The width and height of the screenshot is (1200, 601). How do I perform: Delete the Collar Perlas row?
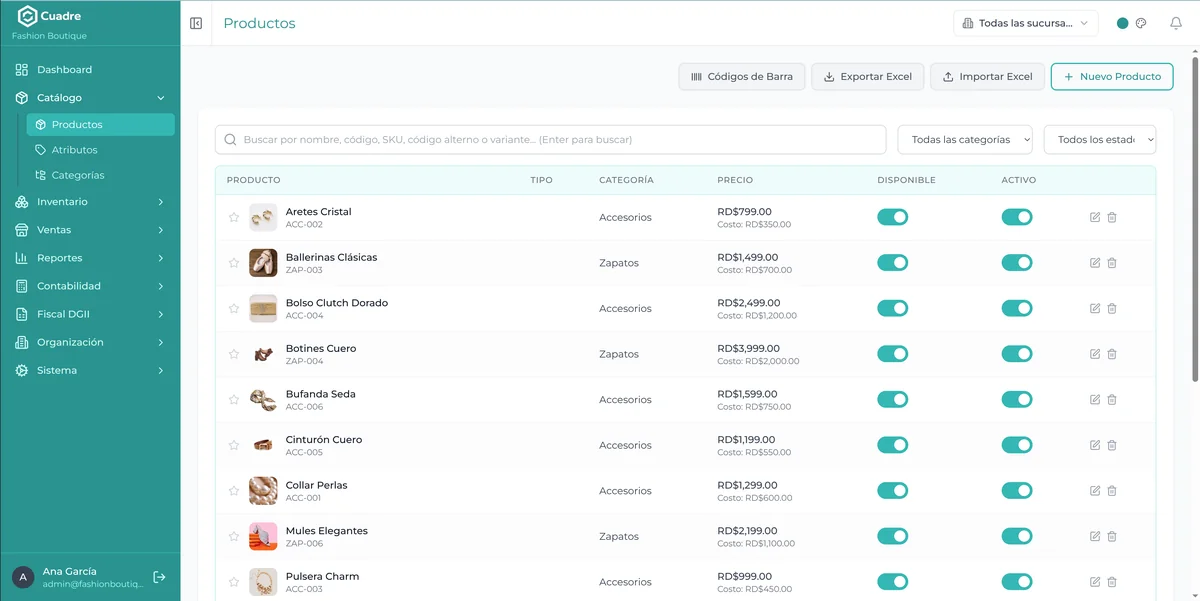click(1112, 491)
